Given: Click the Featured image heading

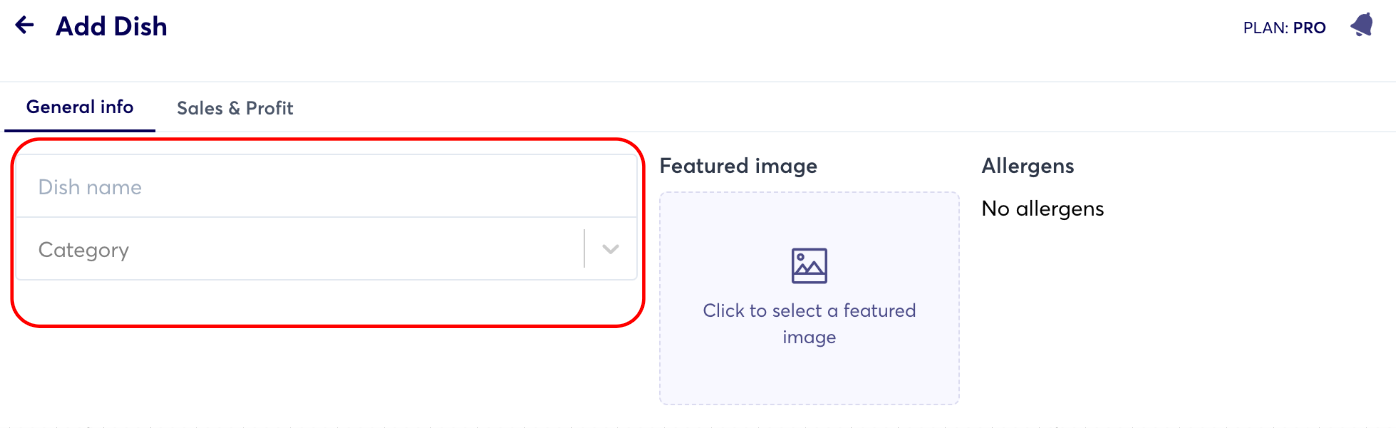Looking at the screenshot, I should pos(738,166).
